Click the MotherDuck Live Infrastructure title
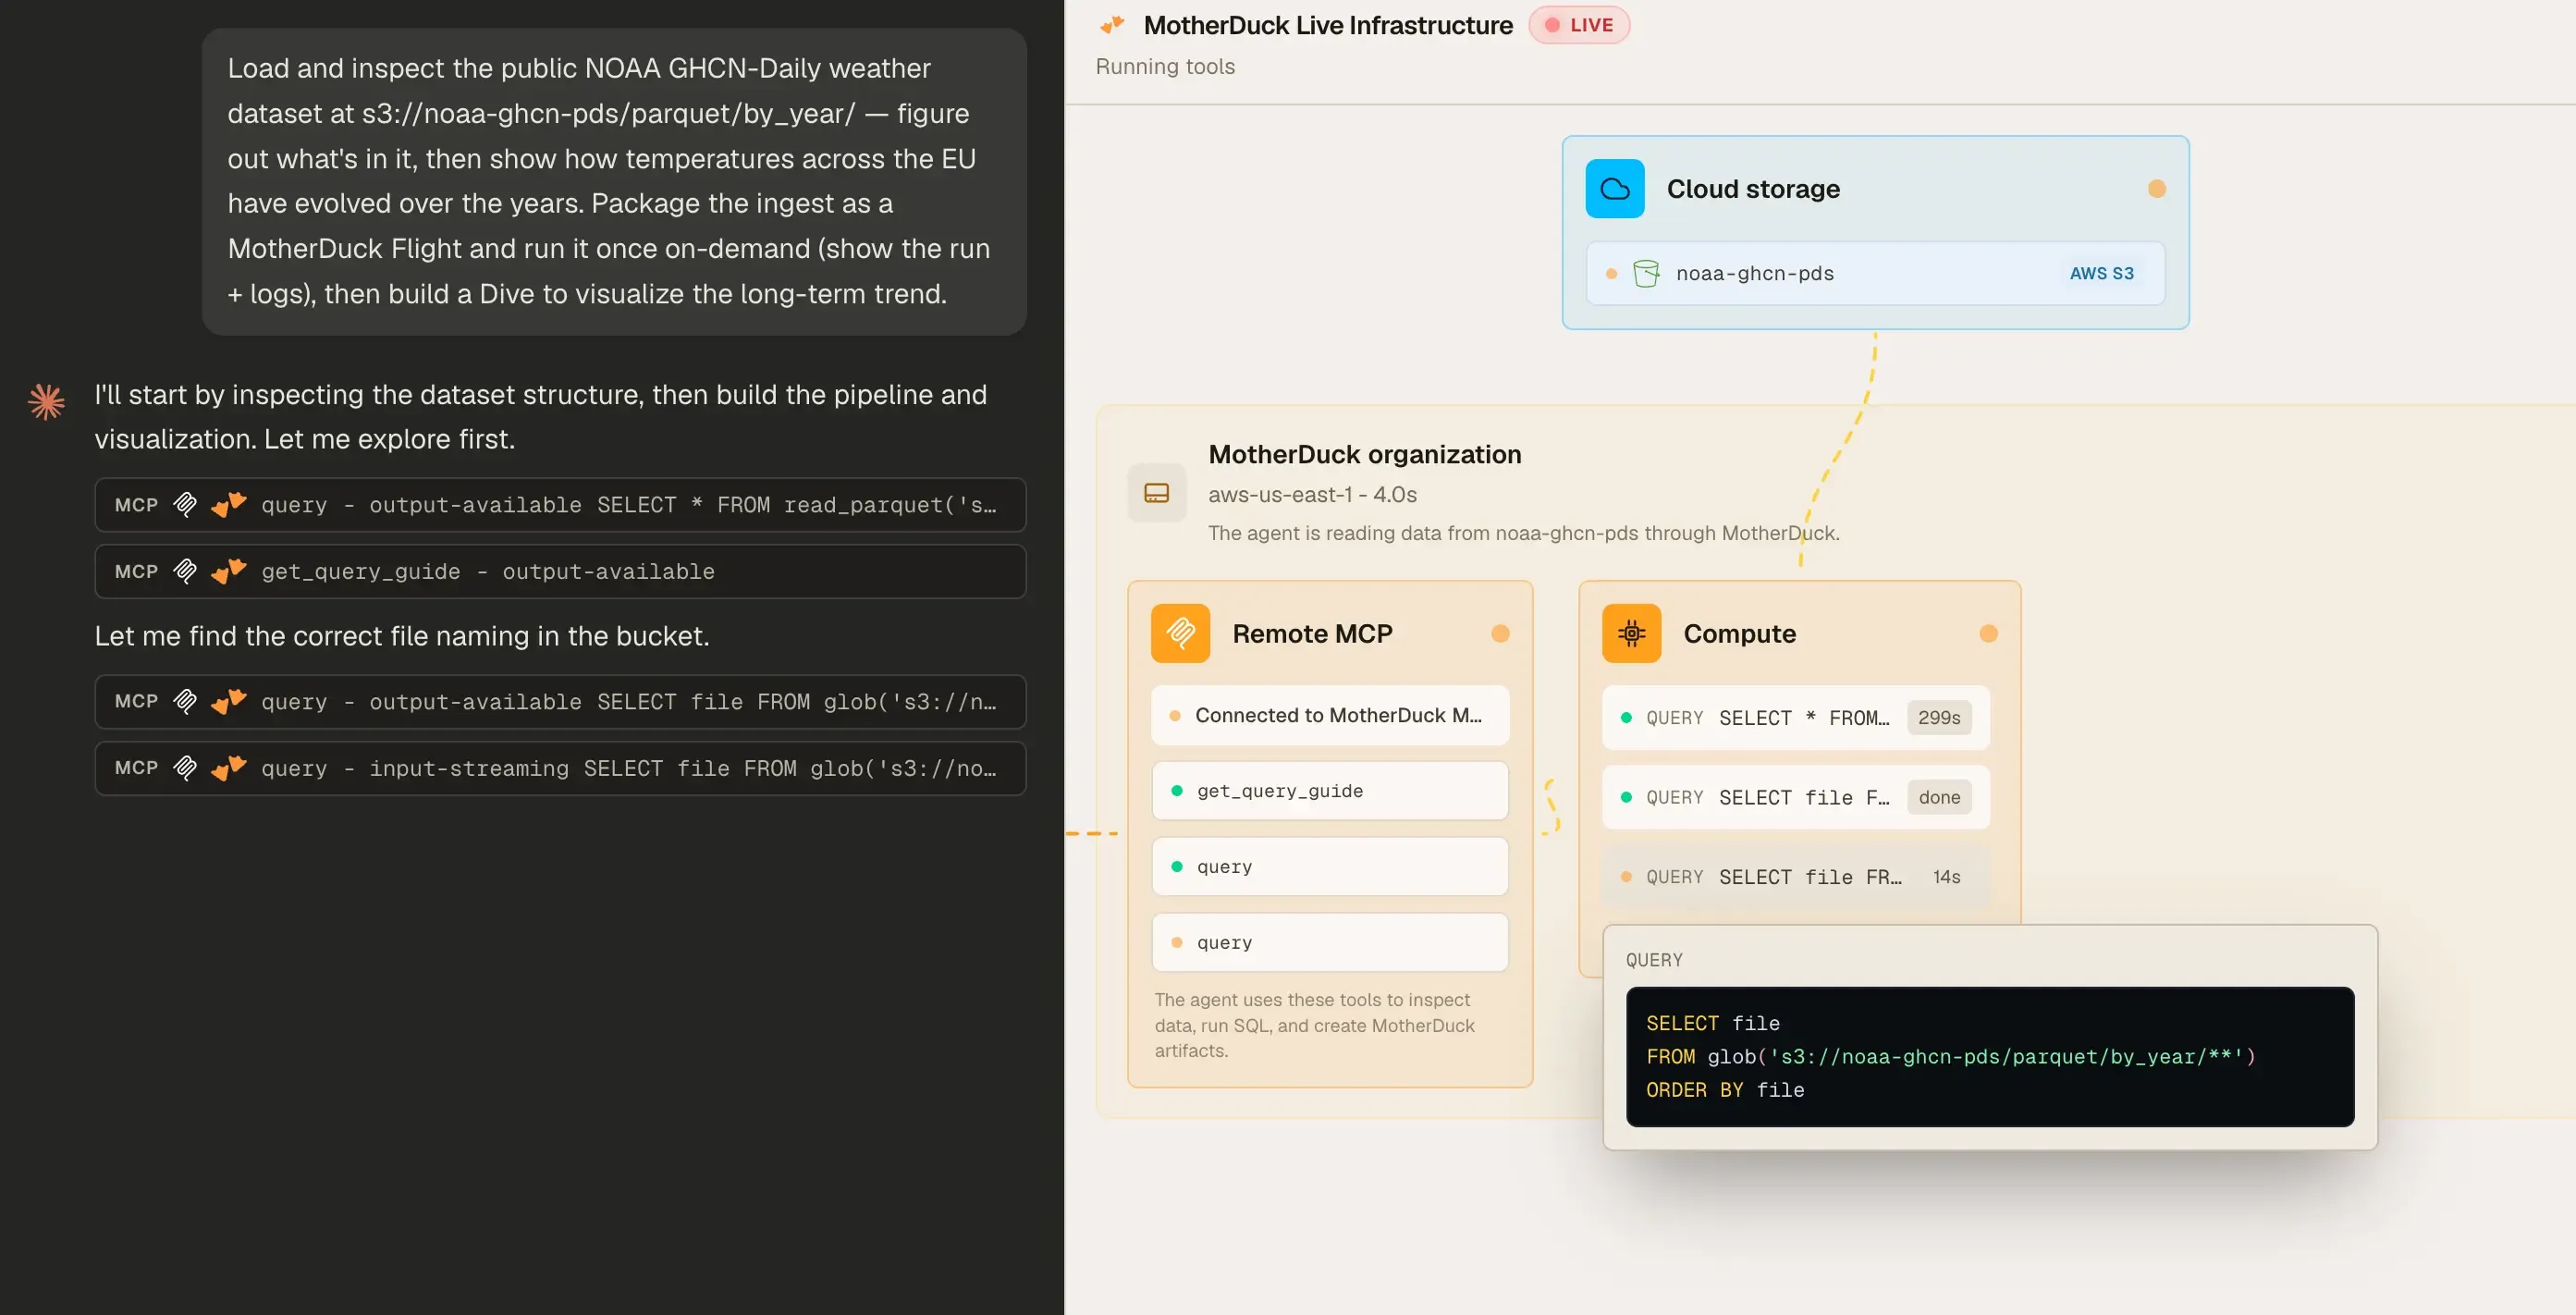Screen dimensions: 2576x1315 pyautogui.click(x=1328, y=25)
